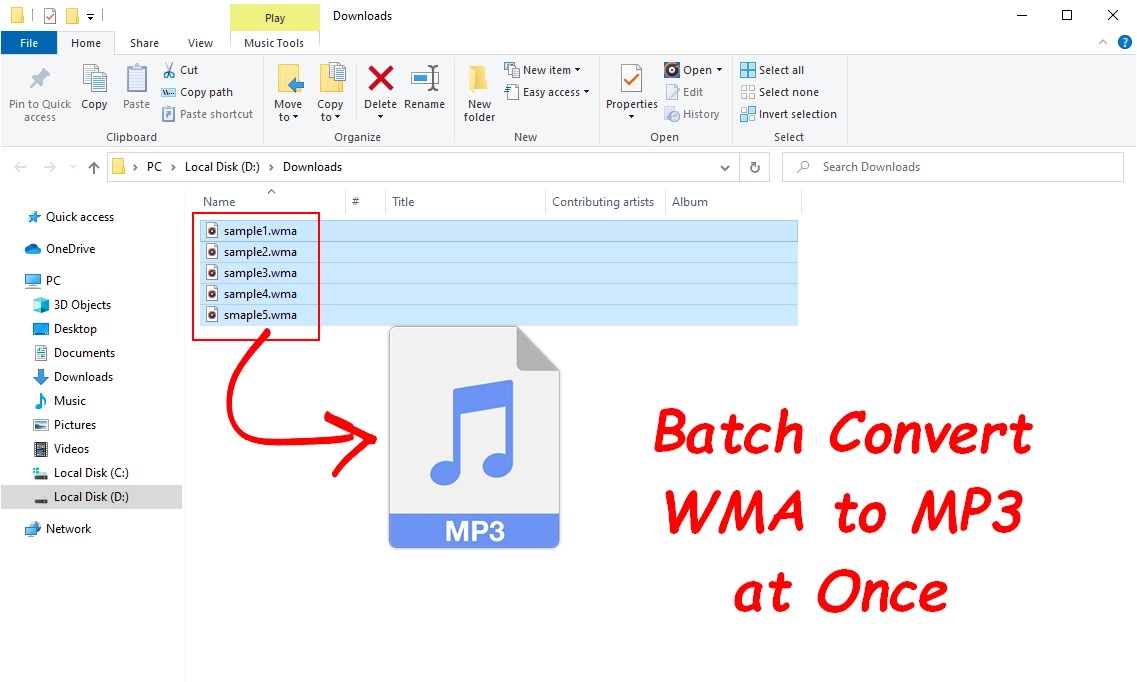Collapse the ribbon with the chevron
Screen dimensions: 1137x682
[x=1101, y=43]
